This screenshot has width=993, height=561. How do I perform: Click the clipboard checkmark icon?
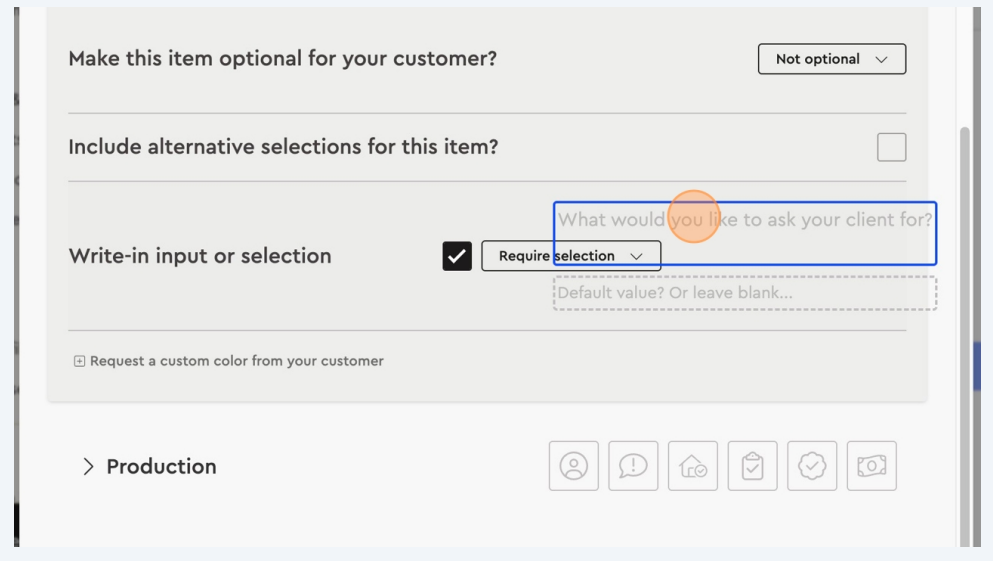[753, 466]
